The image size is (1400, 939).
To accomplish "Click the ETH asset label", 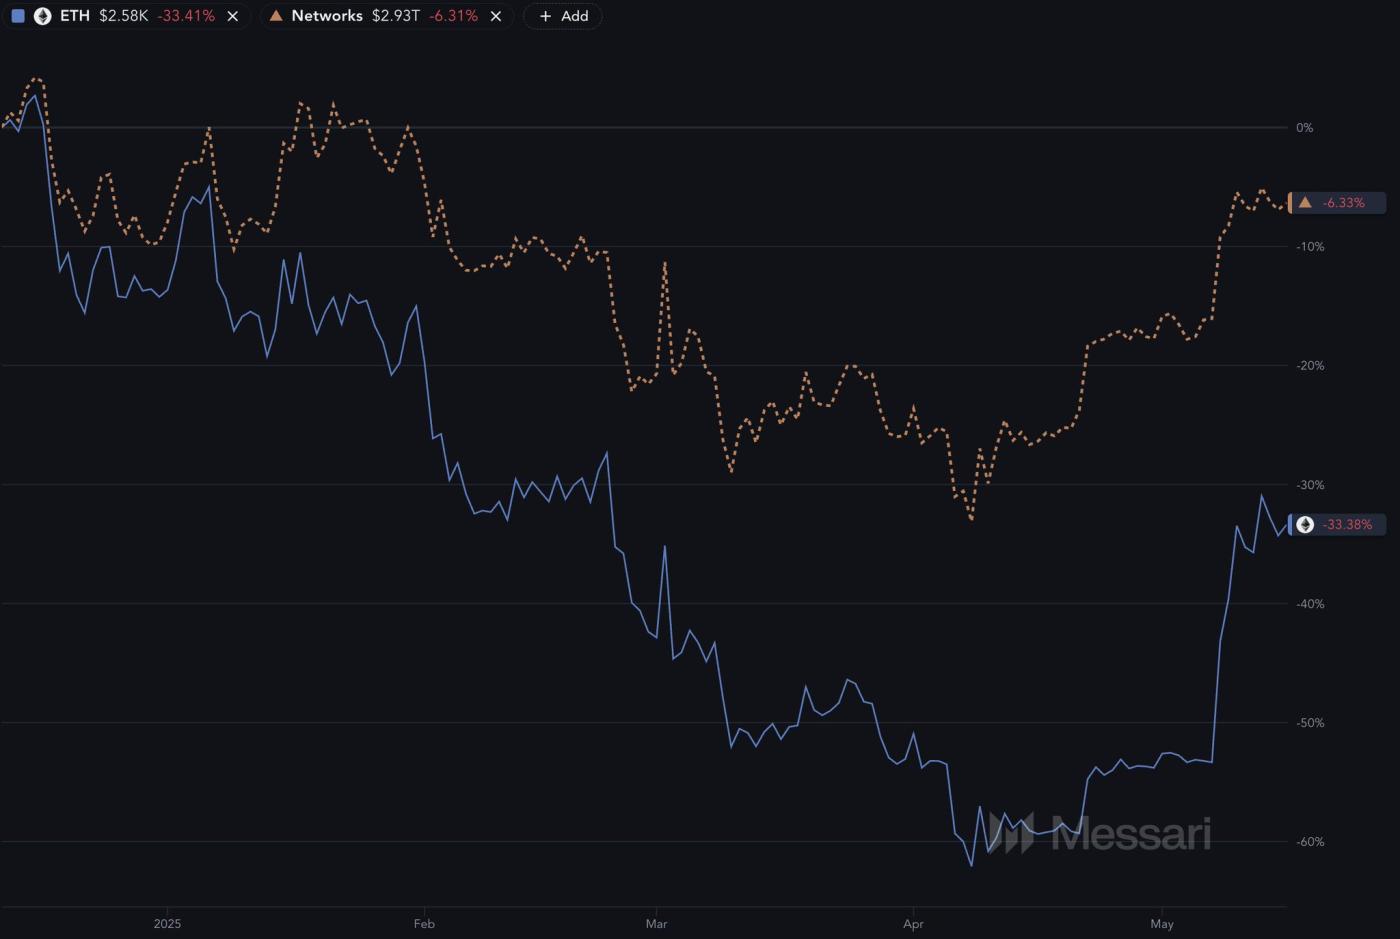I will point(75,16).
